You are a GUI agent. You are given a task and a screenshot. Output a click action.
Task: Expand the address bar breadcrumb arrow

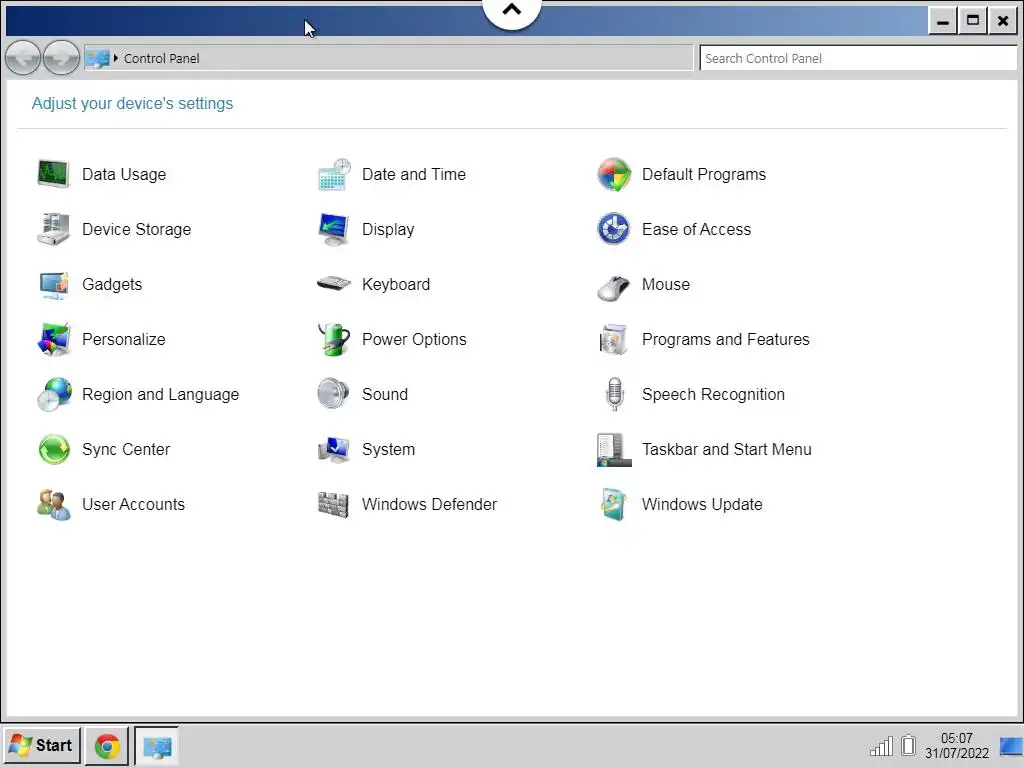point(116,58)
